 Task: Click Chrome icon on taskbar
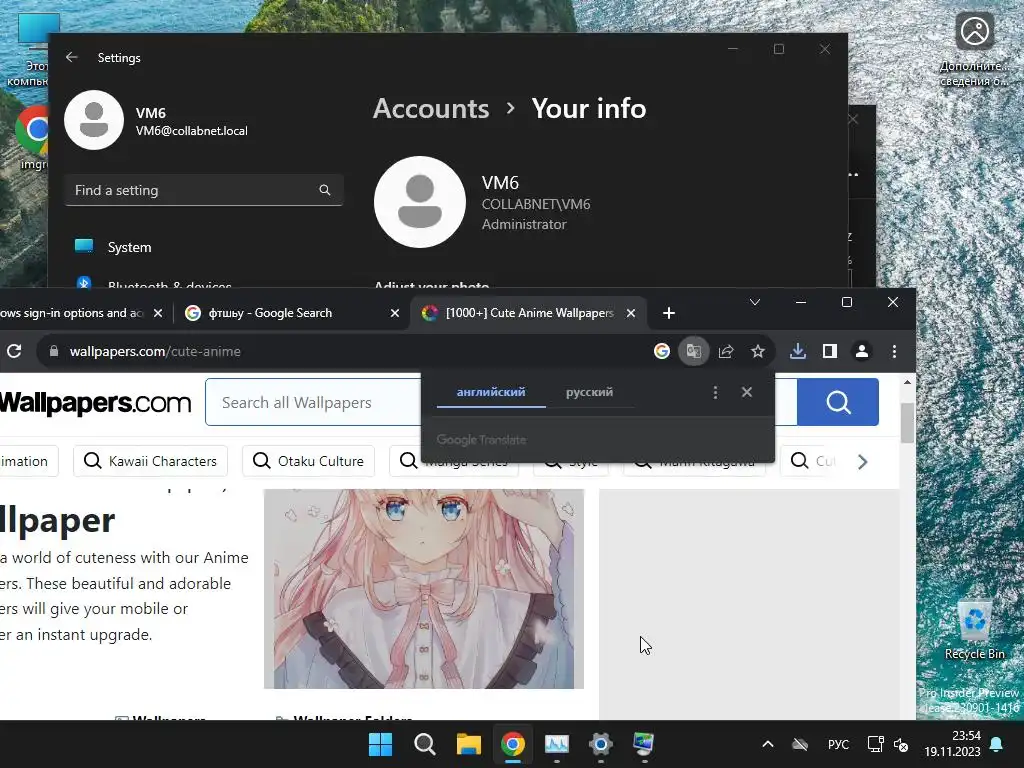[513, 744]
